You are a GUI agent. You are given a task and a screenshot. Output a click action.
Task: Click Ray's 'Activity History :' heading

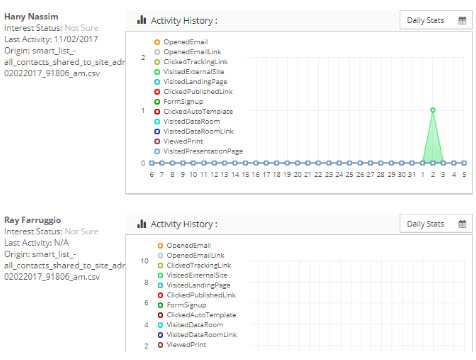(x=184, y=224)
